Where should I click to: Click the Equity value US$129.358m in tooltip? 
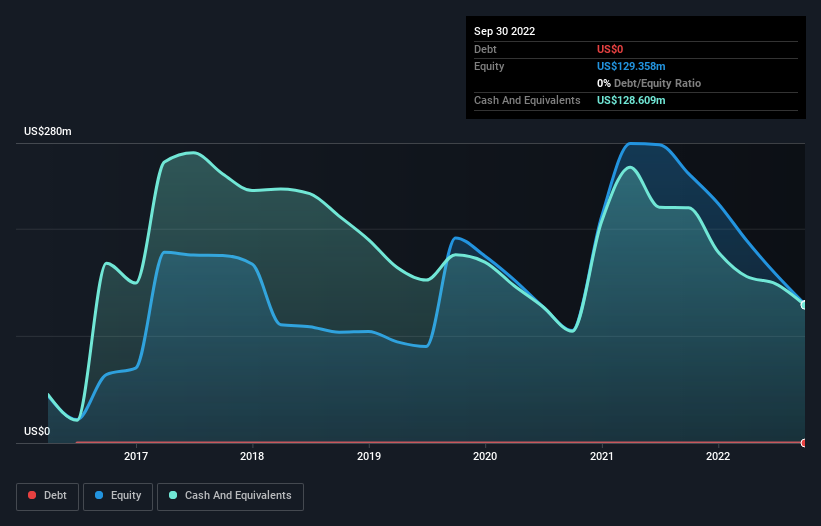click(x=631, y=66)
